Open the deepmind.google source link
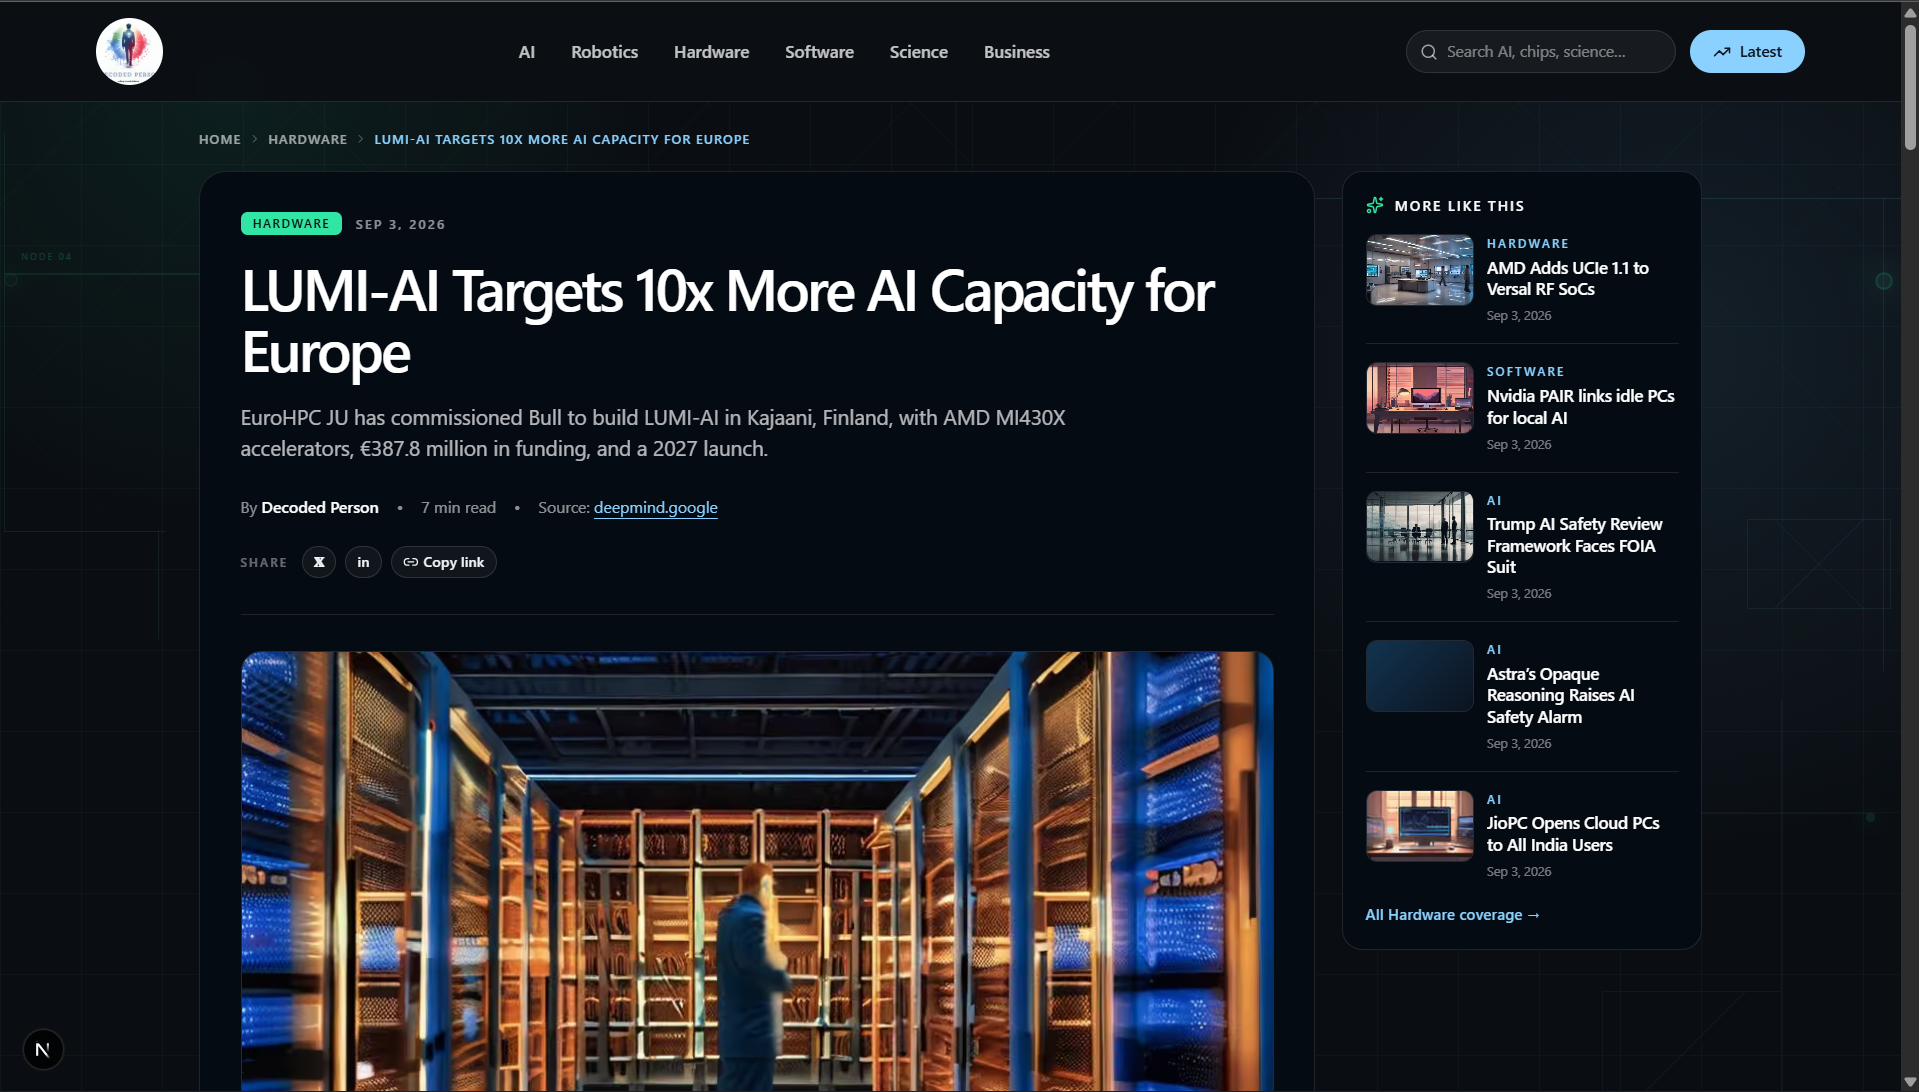The image size is (1919, 1092). click(x=656, y=507)
